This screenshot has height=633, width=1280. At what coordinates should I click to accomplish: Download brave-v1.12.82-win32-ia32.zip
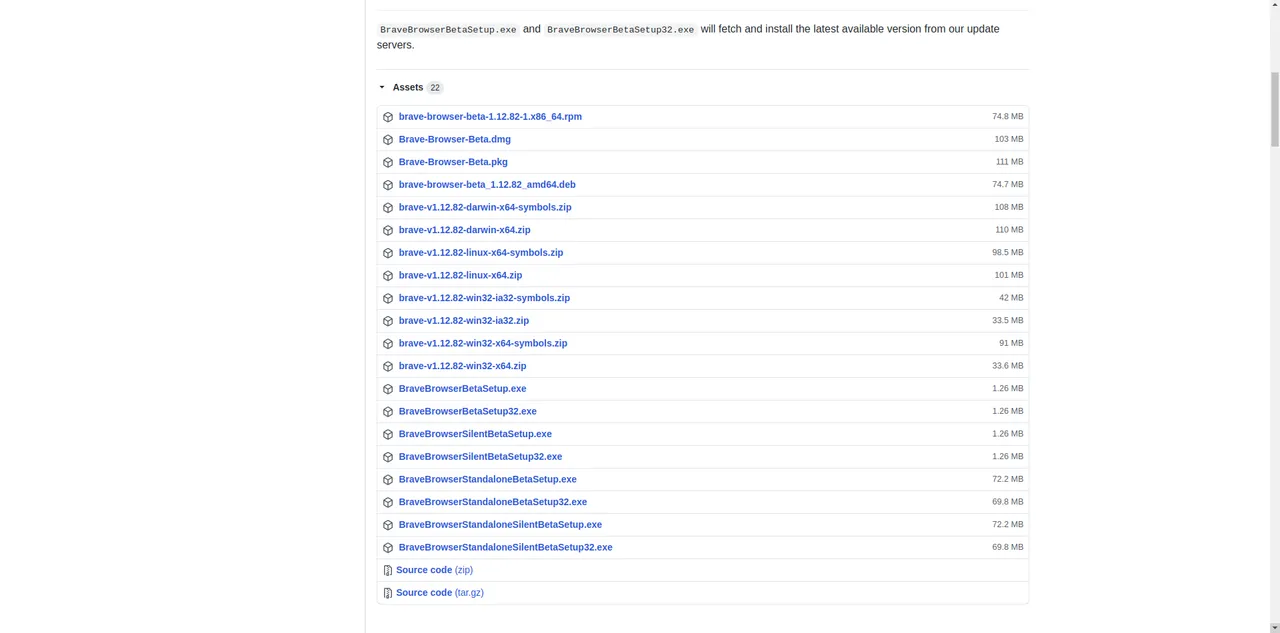464,321
